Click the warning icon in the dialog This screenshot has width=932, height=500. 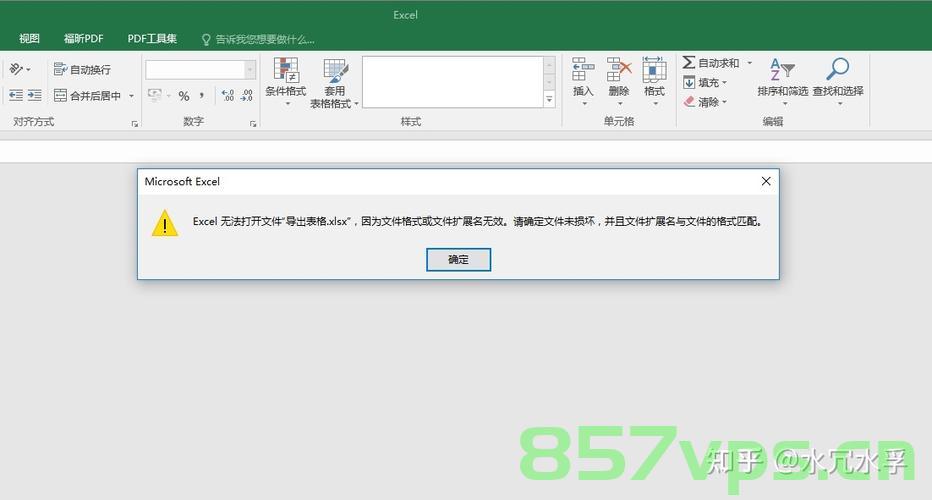(165, 223)
